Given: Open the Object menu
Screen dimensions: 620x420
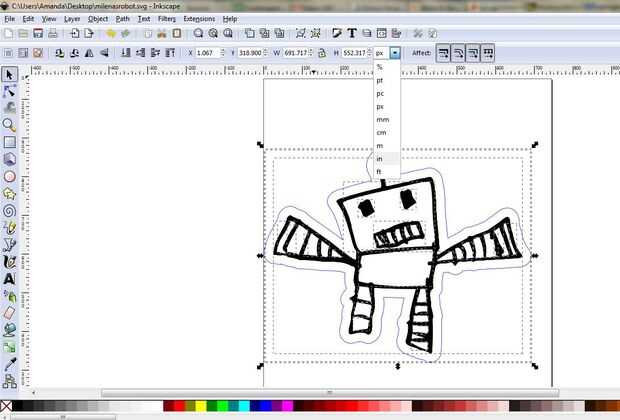Looking at the screenshot, I should tap(98, 19).
